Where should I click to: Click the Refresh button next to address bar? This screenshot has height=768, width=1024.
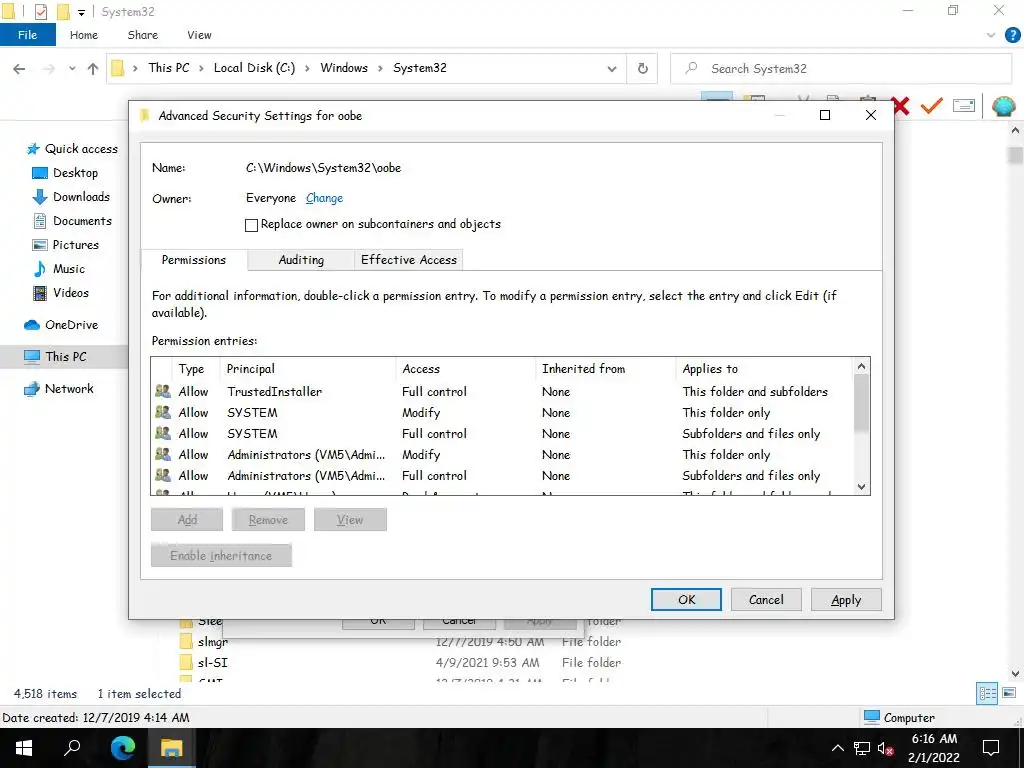(643, 69)
